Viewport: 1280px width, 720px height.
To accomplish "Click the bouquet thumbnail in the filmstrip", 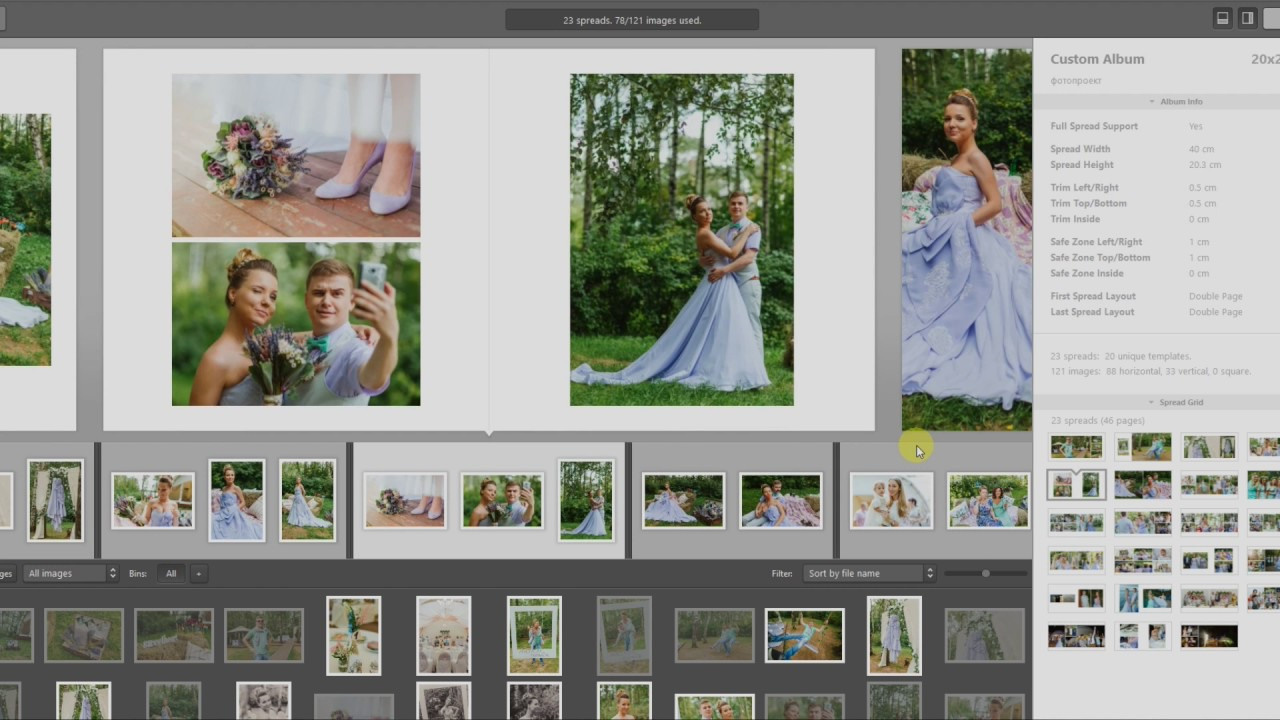I will tap(405, 501).
